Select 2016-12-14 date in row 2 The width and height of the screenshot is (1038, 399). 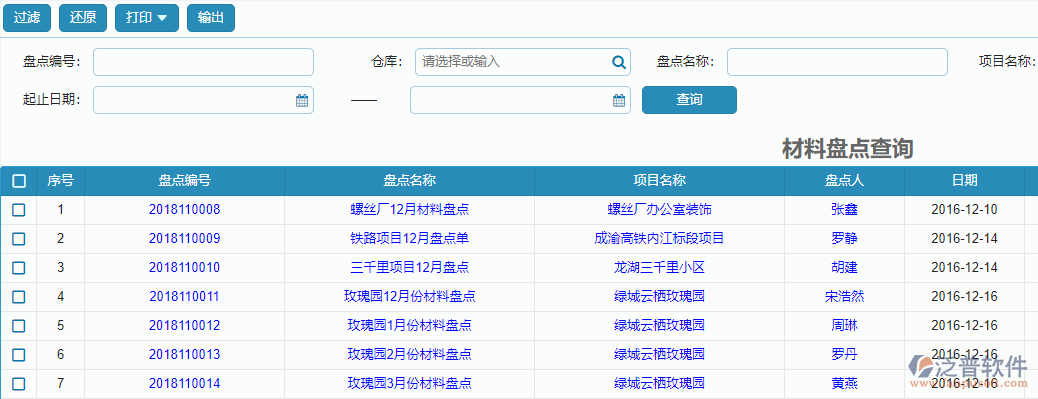964,239
